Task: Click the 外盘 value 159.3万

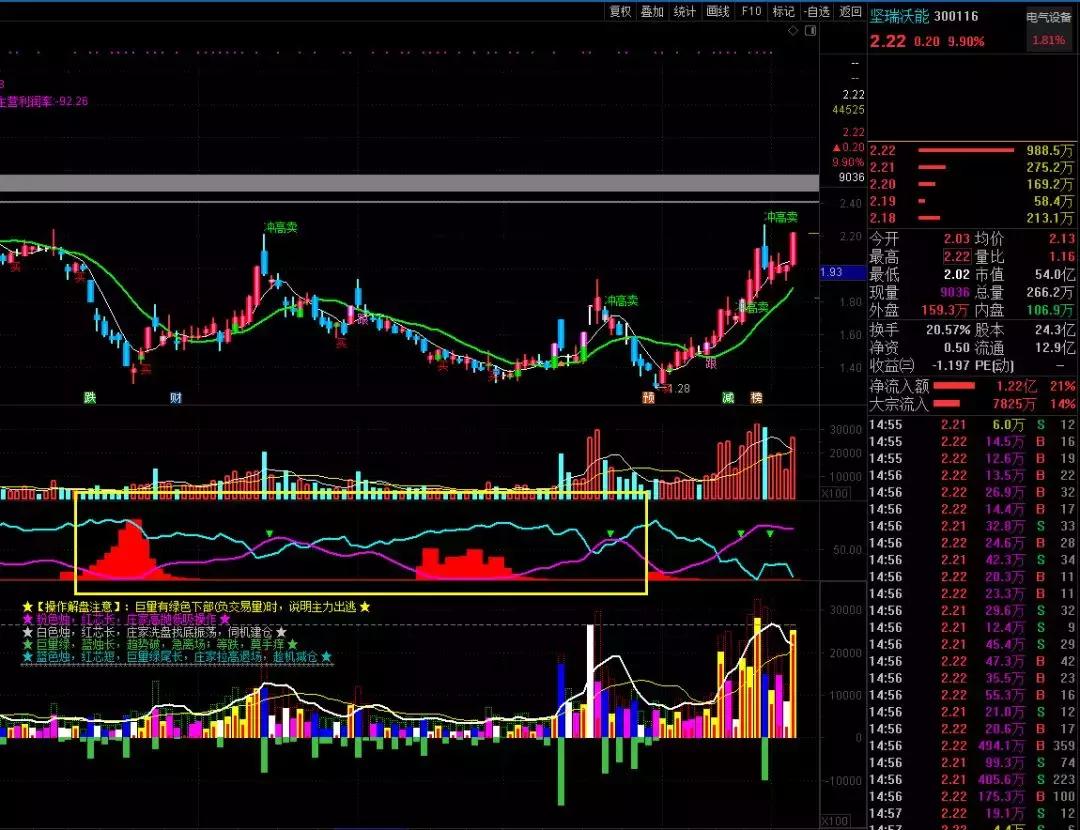Action: click(944, 310)
